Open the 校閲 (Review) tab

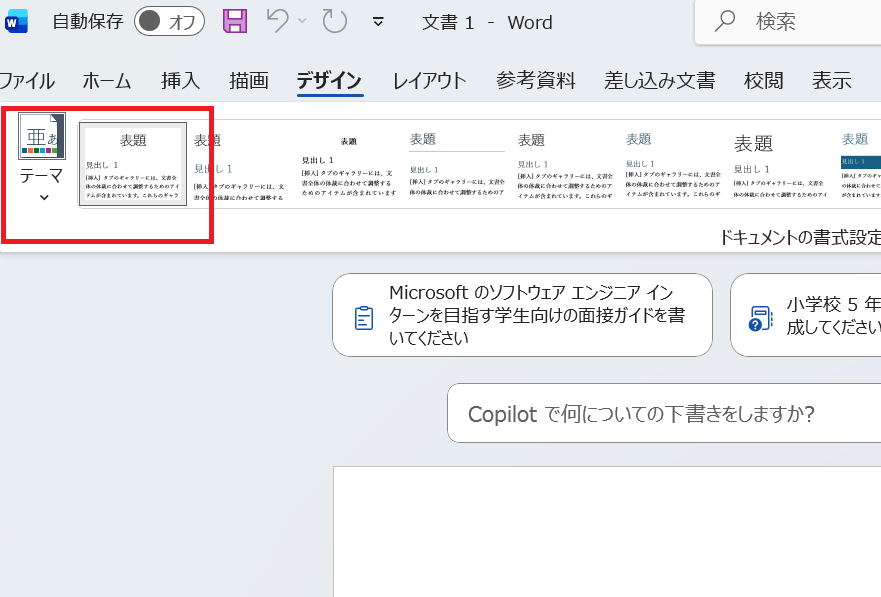tap(764, 81)
